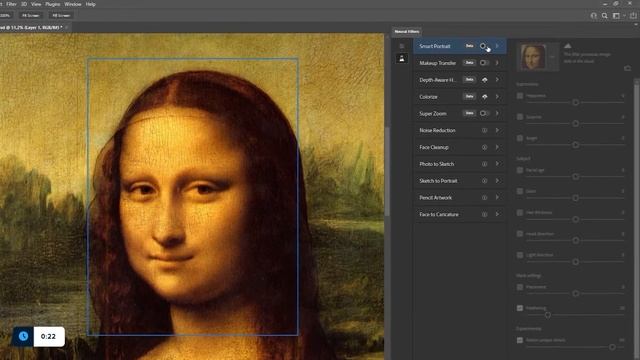Image resolution: width=640 pixels, height=360 pixels.
Task: Open the View menu
Action: pos(36,4)
